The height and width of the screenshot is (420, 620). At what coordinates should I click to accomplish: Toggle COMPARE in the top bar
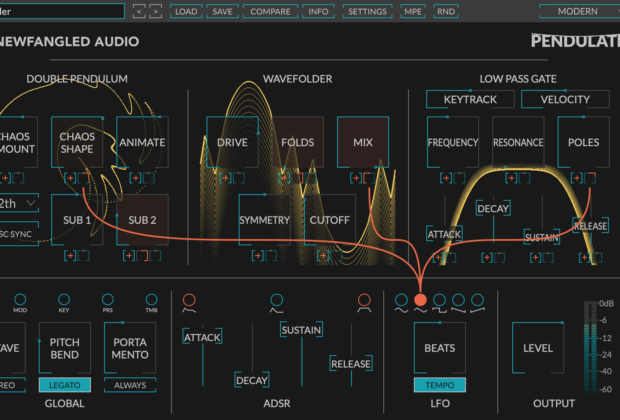[x=270, y=11]
